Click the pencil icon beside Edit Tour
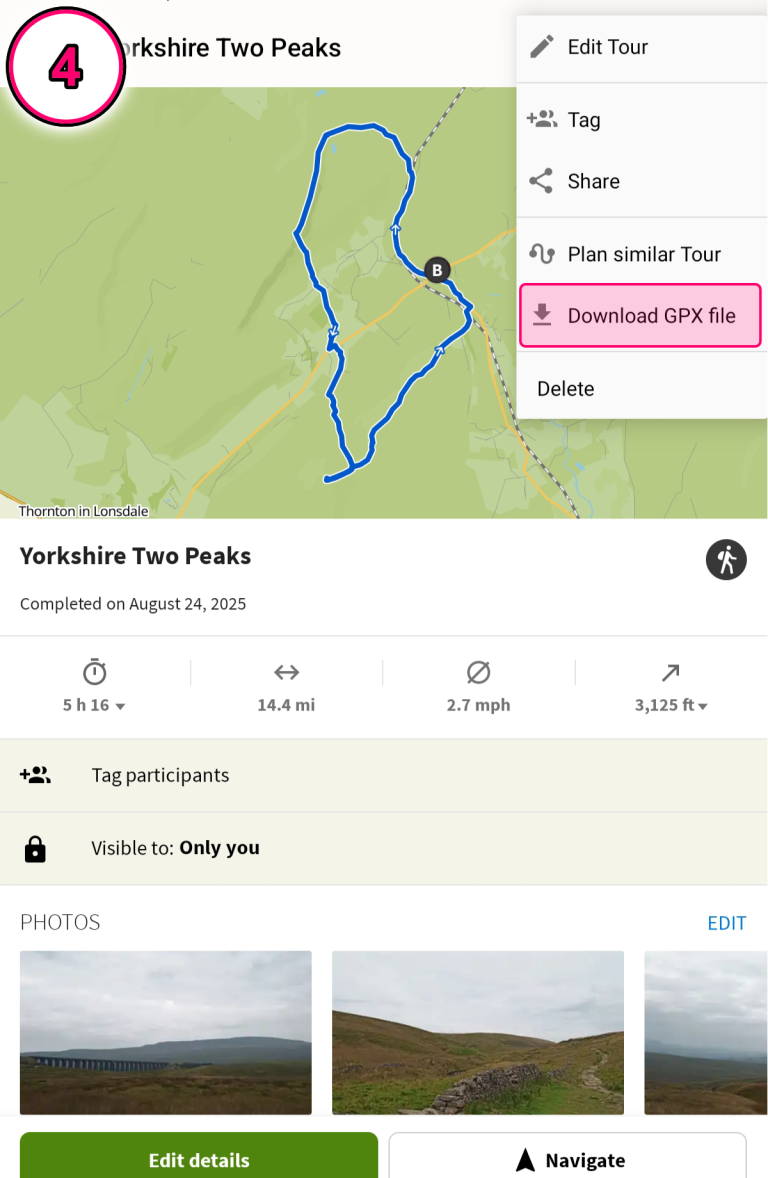This screenshot has width=768, height=1178. [x=542, y=47]
